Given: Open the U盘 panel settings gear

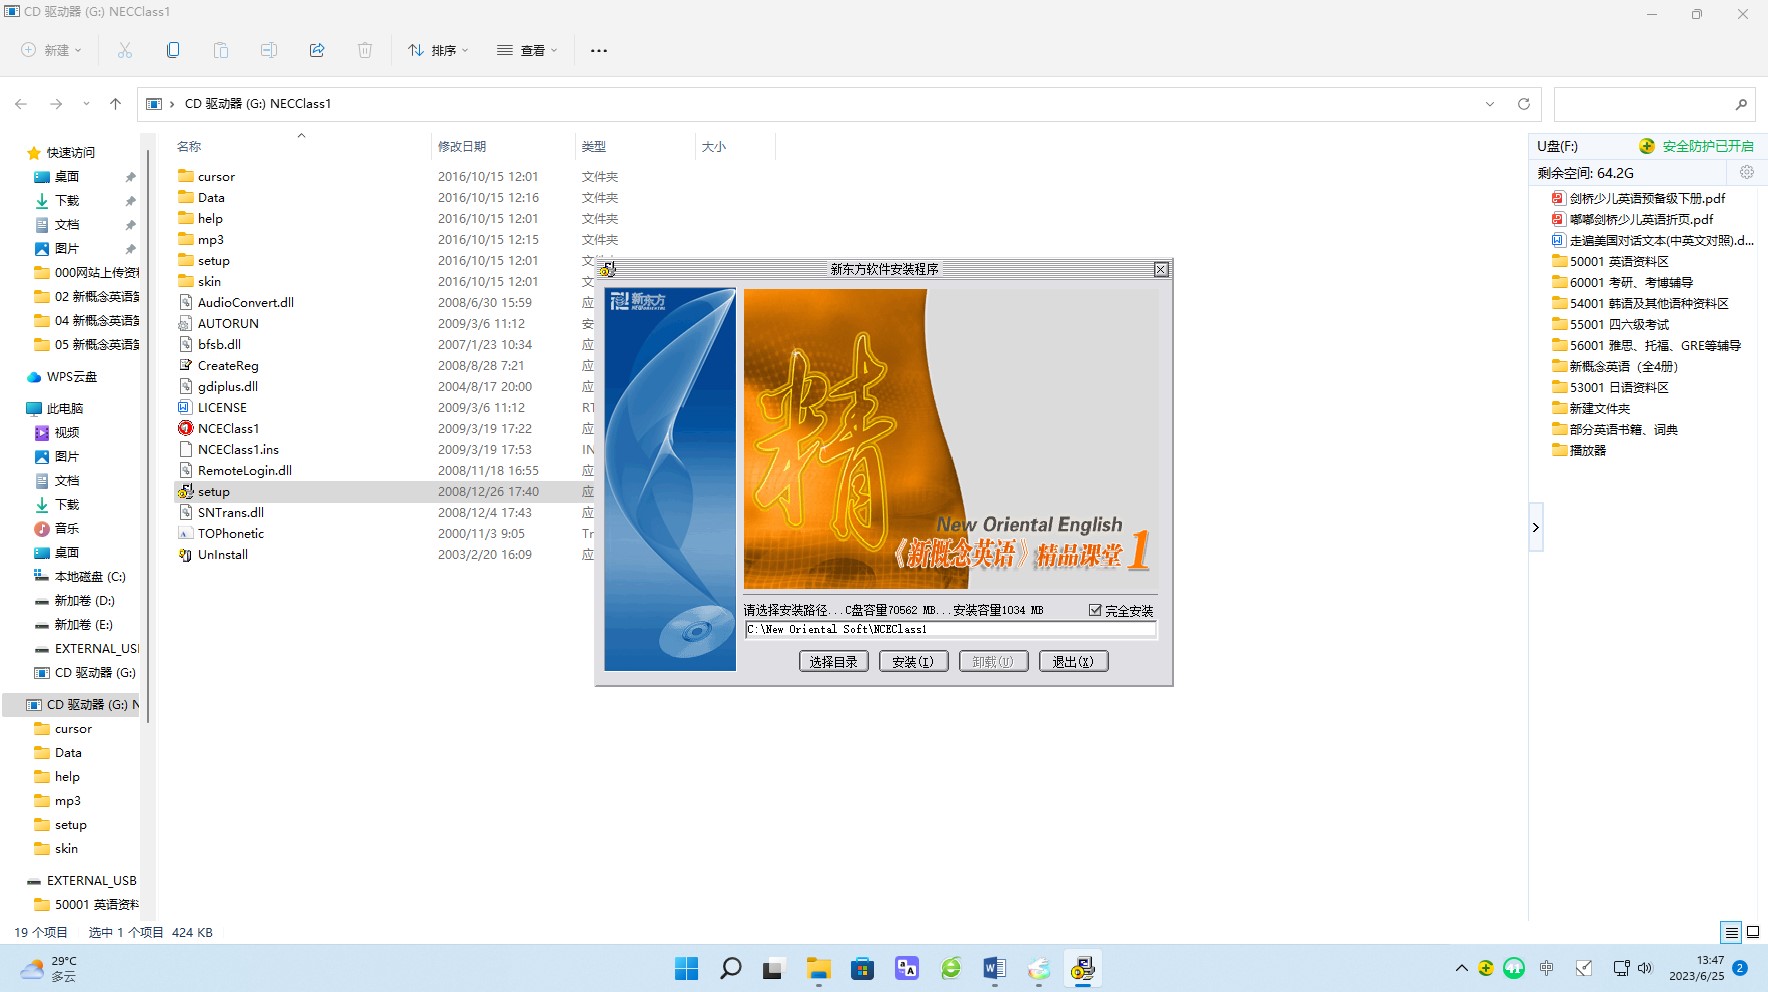Looking at the screenshot, I should 1746,172.
